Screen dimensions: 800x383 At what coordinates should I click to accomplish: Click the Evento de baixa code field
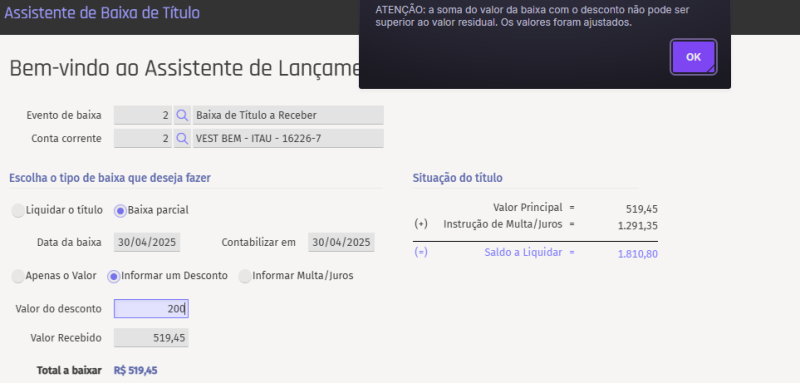point(143,115)
